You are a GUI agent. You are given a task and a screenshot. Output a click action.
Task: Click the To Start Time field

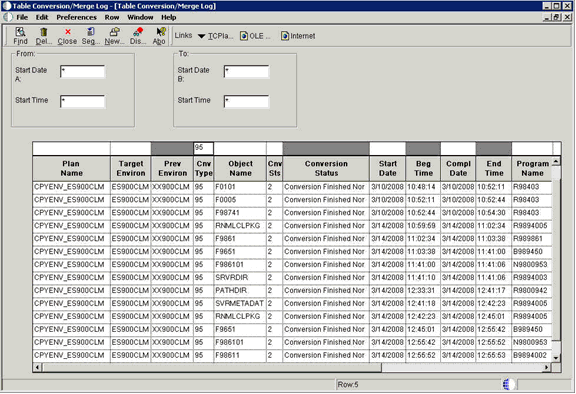pyautogui.click(x=246, y=101)
